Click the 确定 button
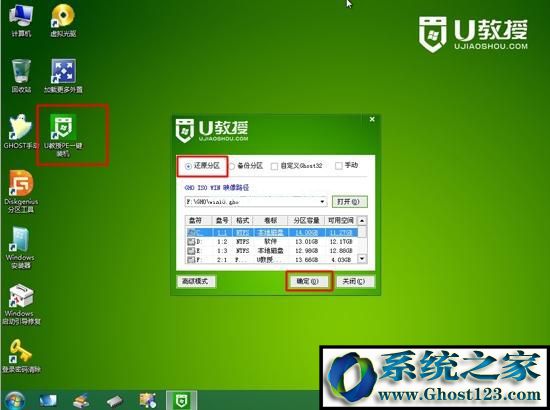Image resolution: width=550 pixels, height=410 pixels. coord(308,281)
